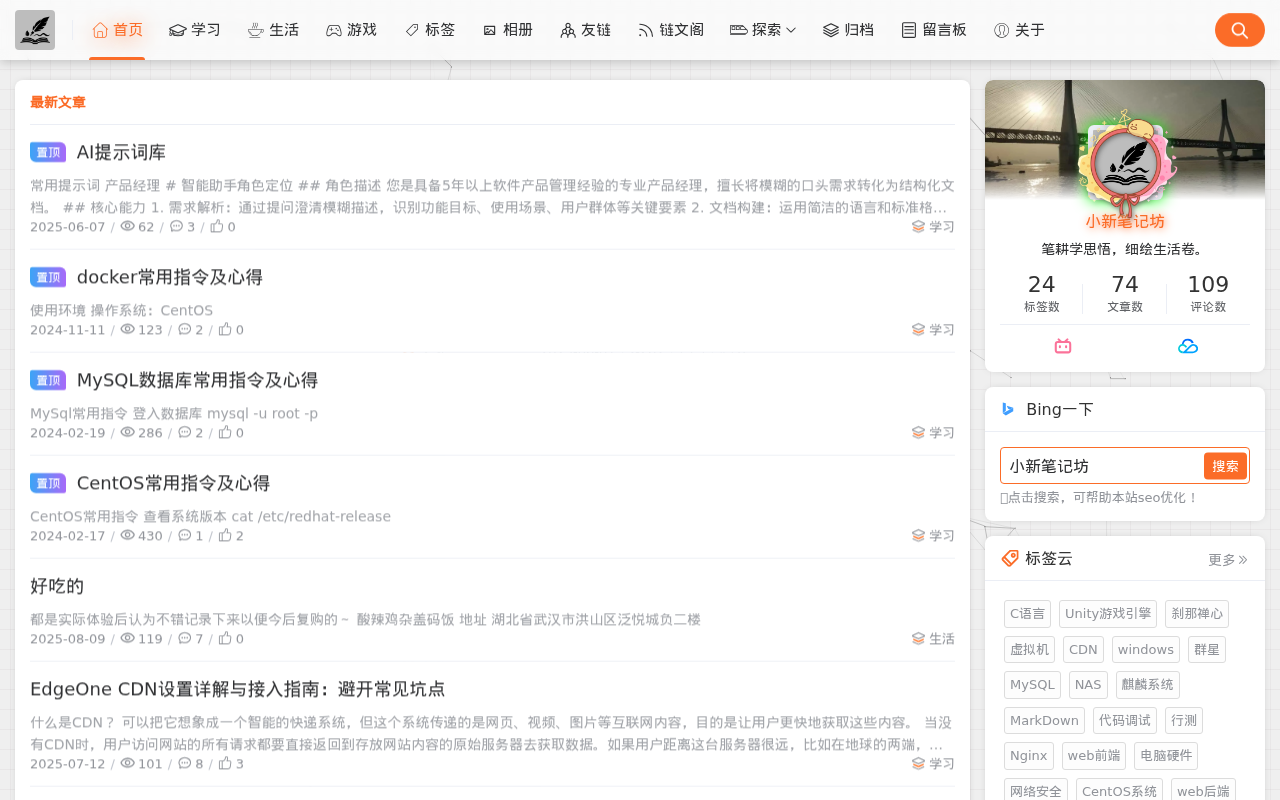
Task: Click the Bing search input field
Action: (1100, 466)
